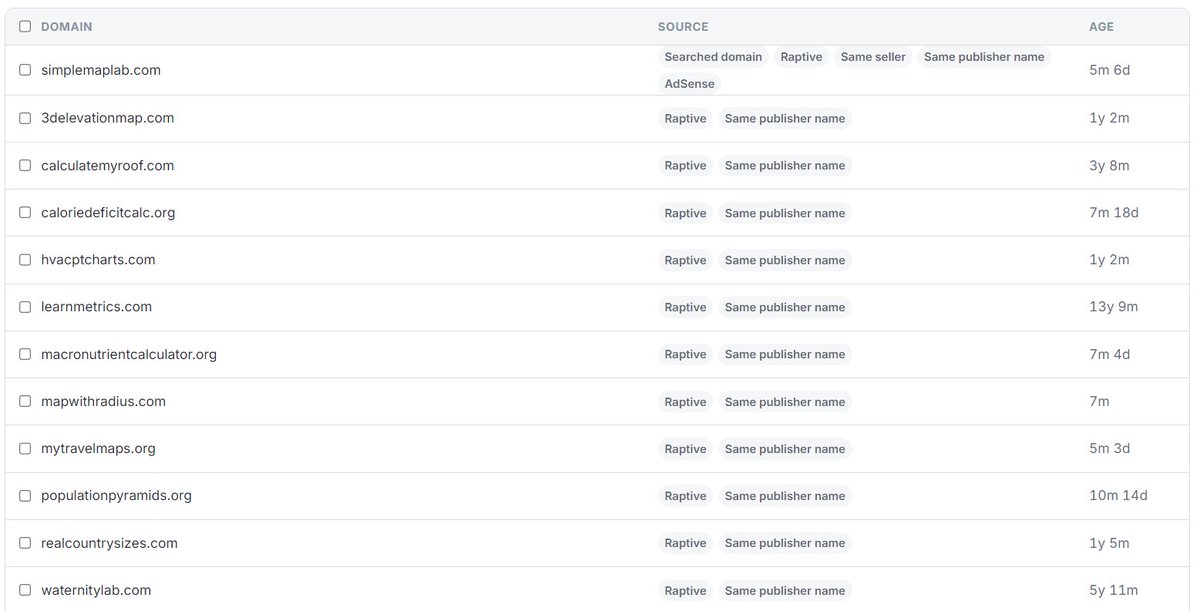Click the Same seller tag
Image resolution: width=1200 pixels, height=611 pixels.
click(x=873, y=57)
